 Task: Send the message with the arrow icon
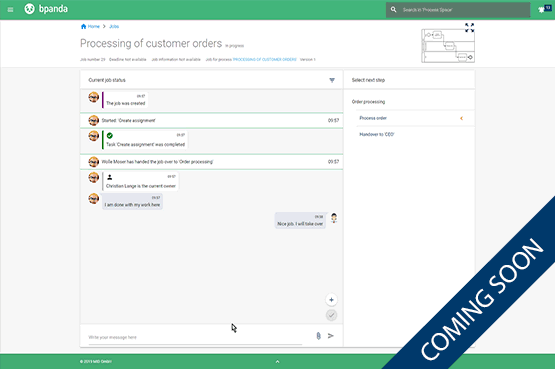[x=331, y=336]
